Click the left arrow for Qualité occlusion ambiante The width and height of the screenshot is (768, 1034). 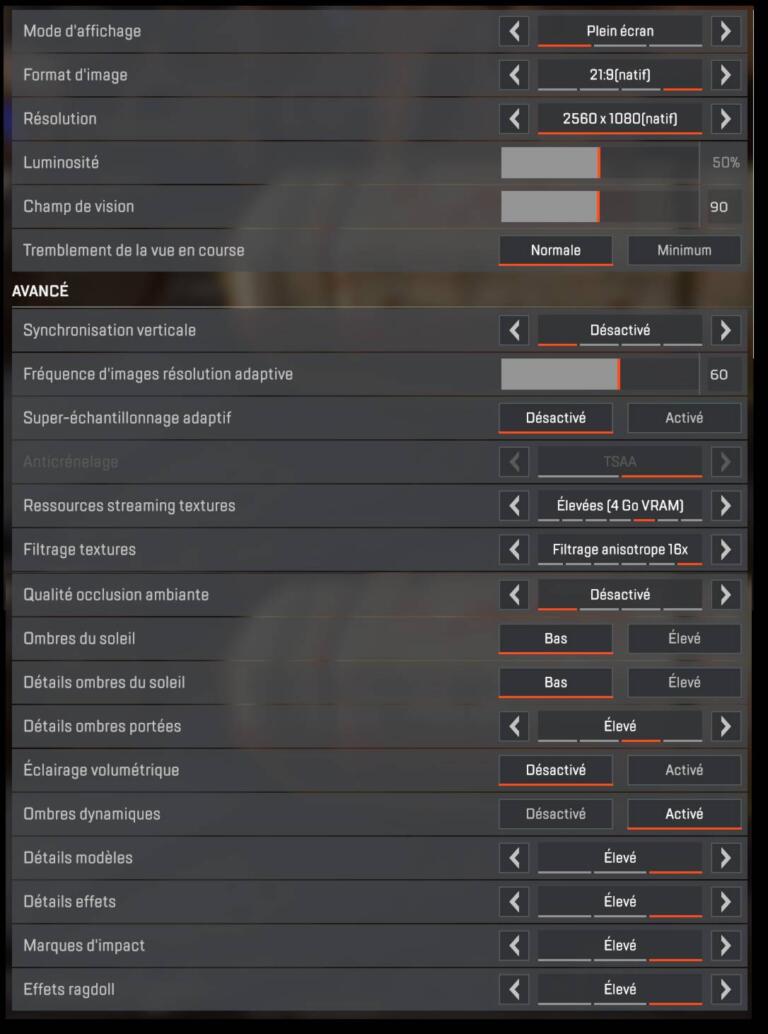tap(513, 594)
